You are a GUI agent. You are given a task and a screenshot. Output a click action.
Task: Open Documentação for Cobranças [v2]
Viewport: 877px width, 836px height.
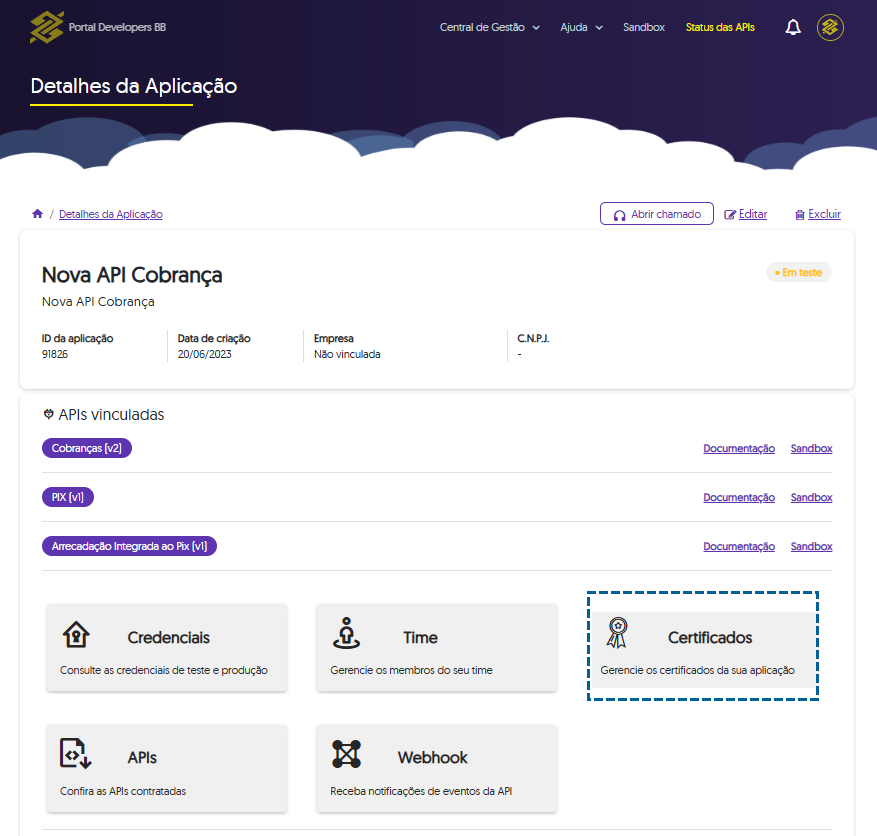coord(739,448)
